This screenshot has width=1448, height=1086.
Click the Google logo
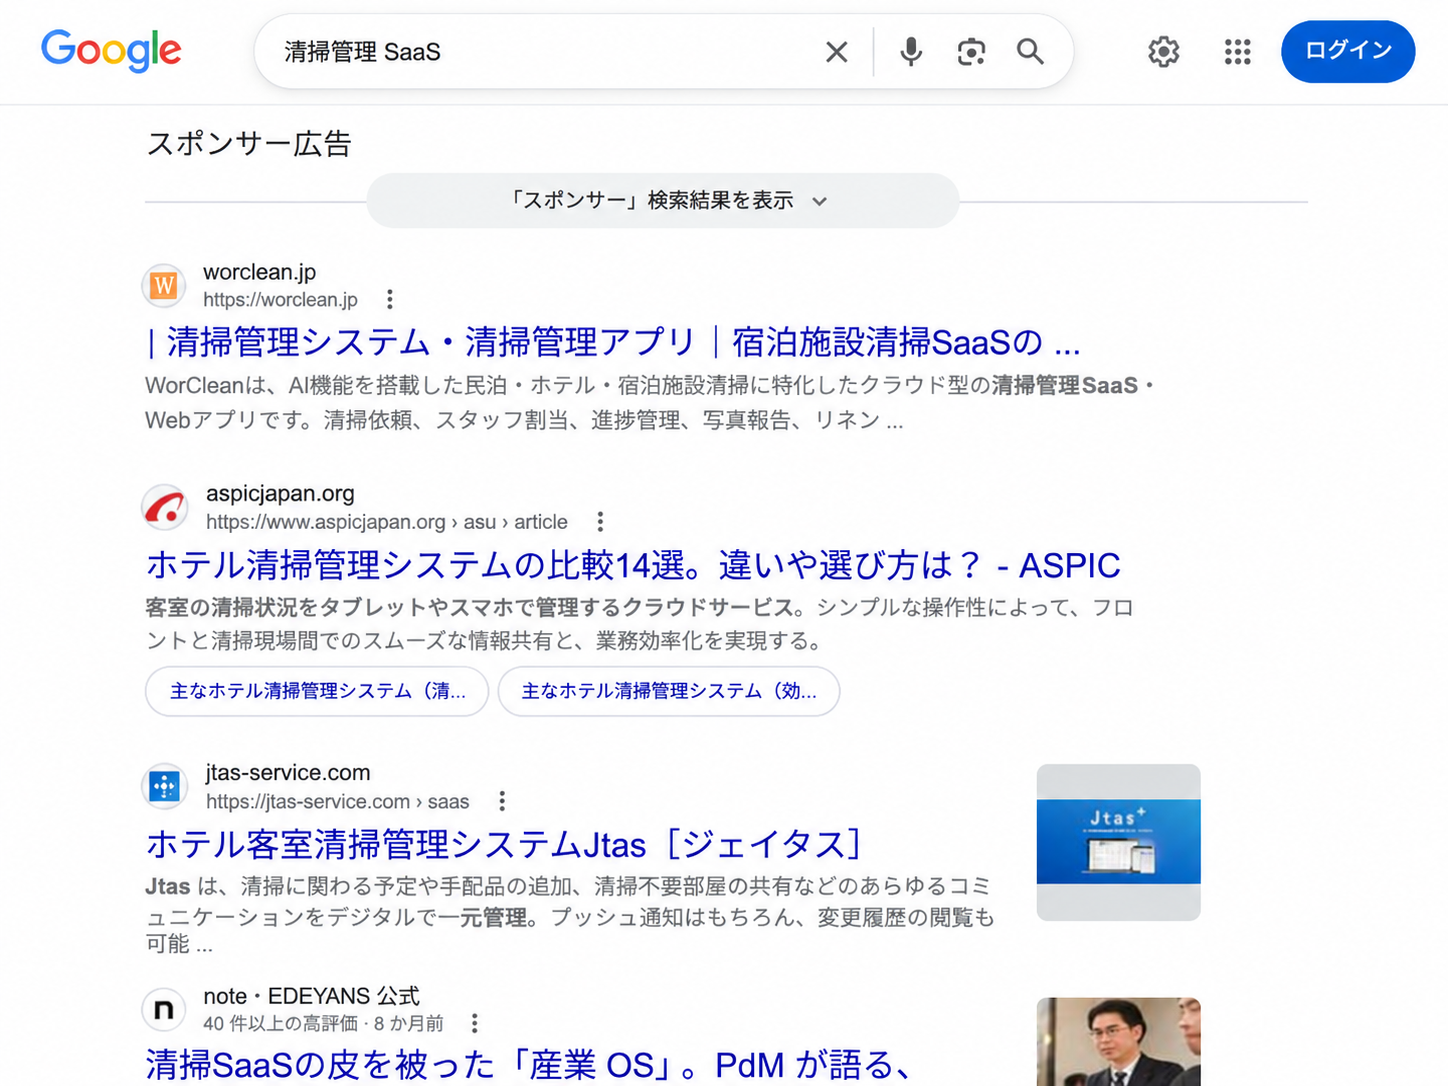click(111, 50)
